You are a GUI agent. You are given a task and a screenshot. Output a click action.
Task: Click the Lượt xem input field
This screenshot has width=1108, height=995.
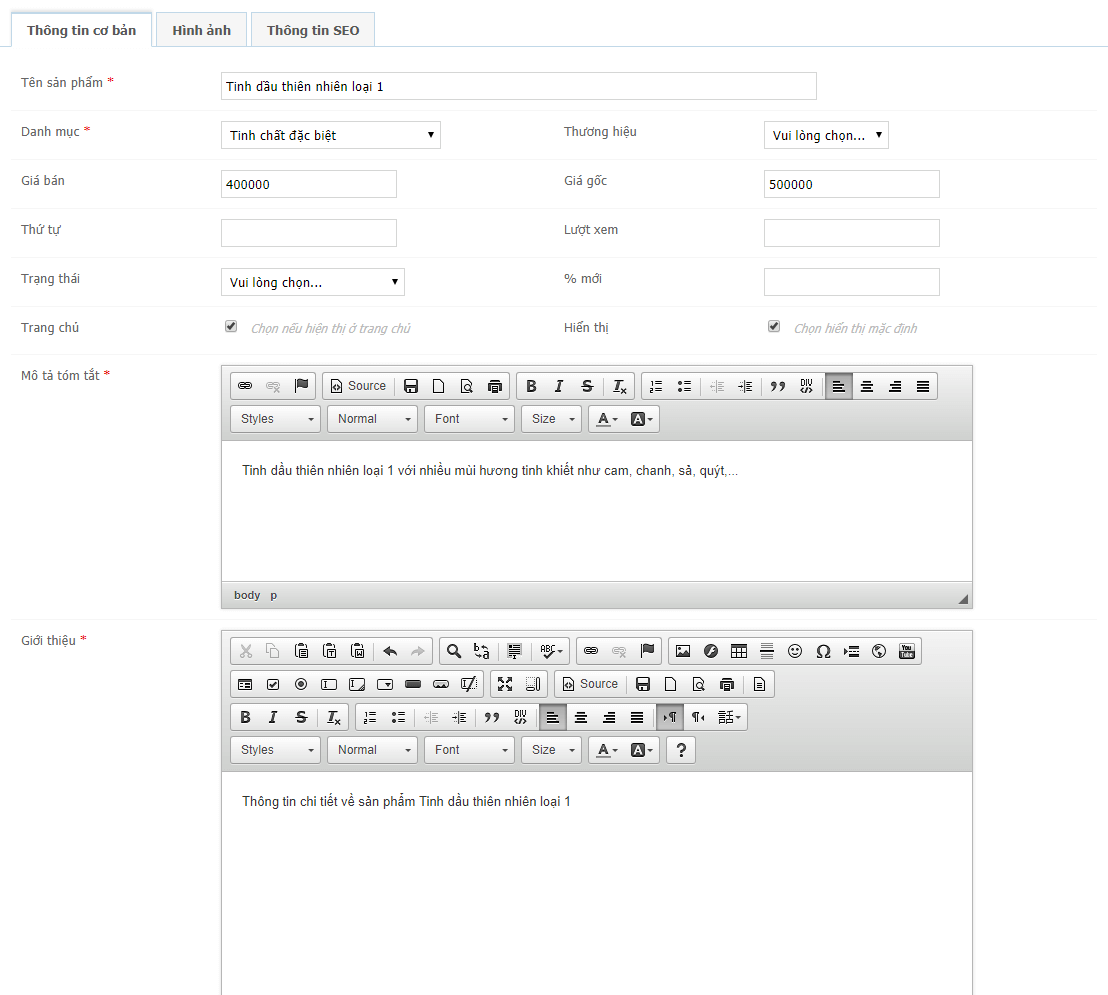click(x=851, y=233)
